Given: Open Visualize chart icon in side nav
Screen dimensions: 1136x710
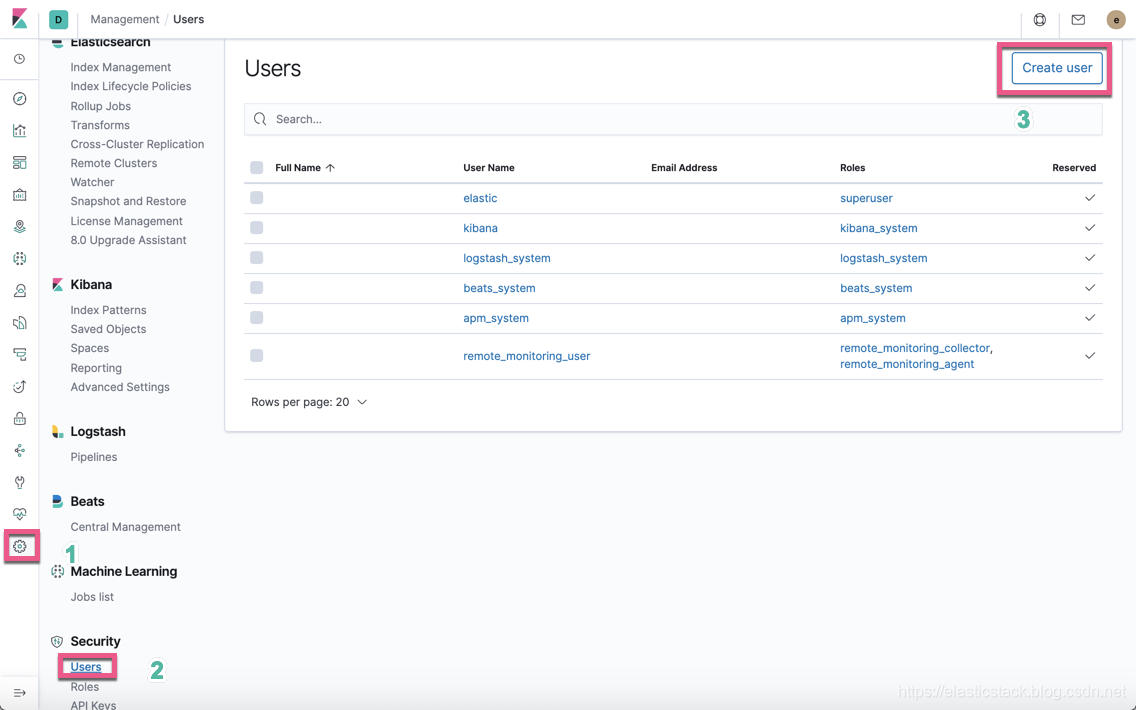Looking at the screenshot, I should tap(20, 130).
